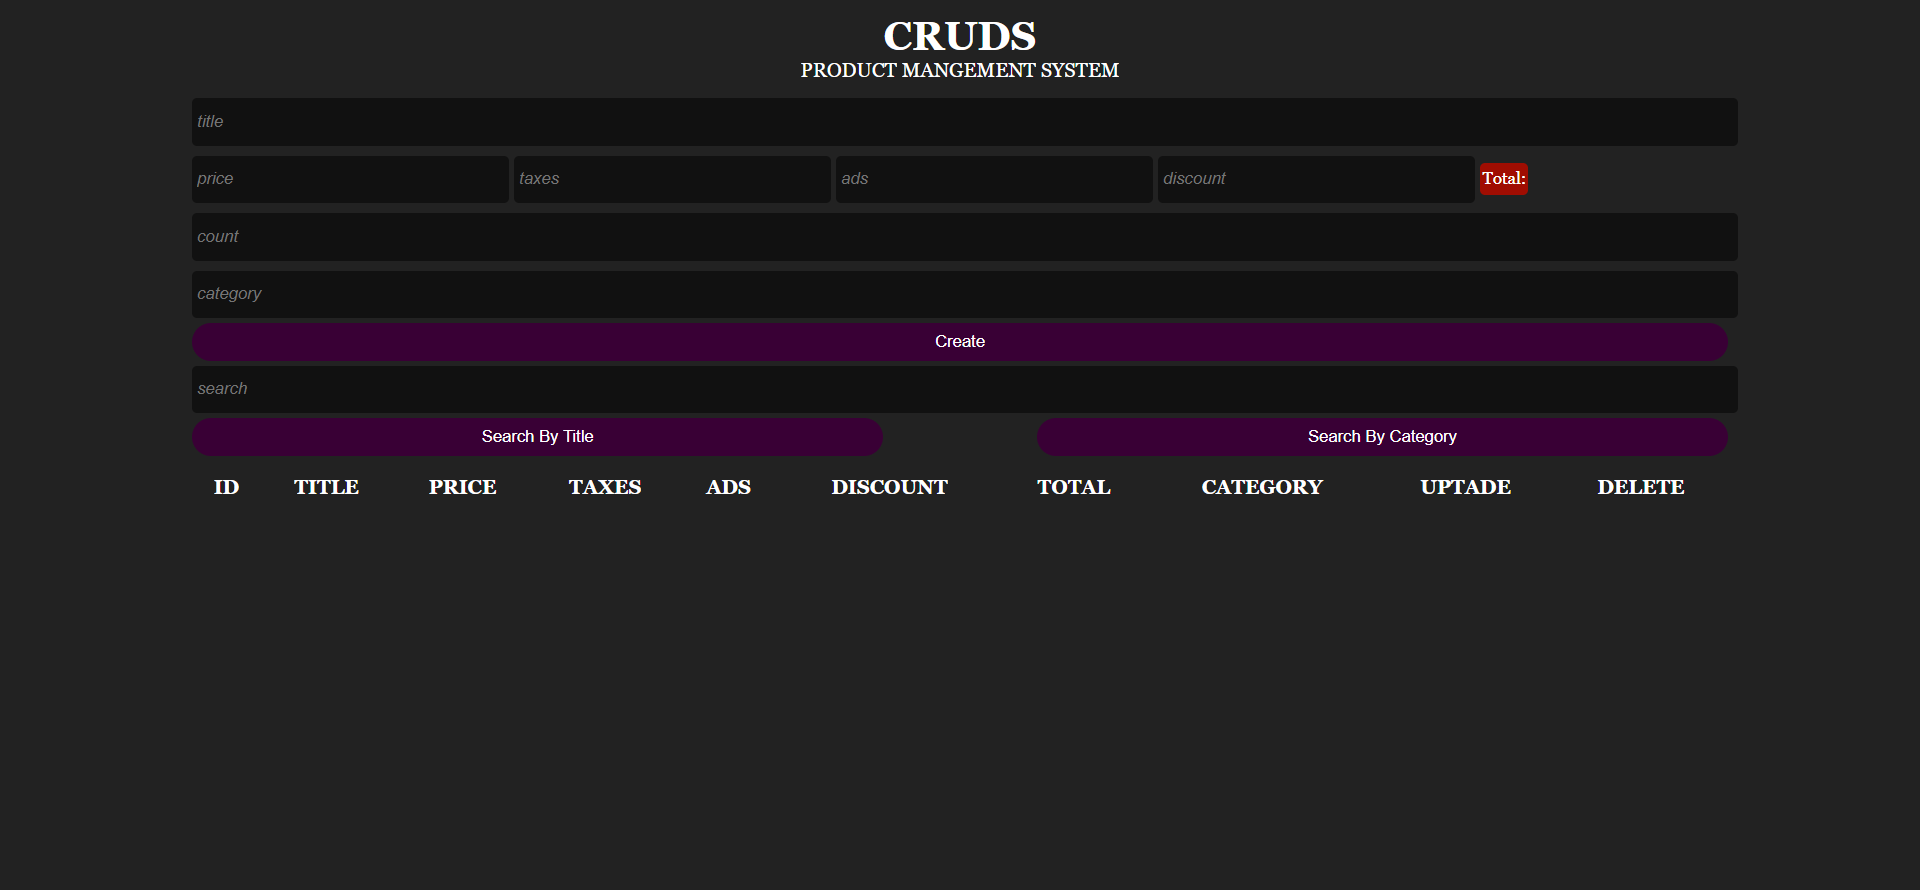Click Search By Category button
This screenshot has height=890, width=1920.
pos(1382,437)
